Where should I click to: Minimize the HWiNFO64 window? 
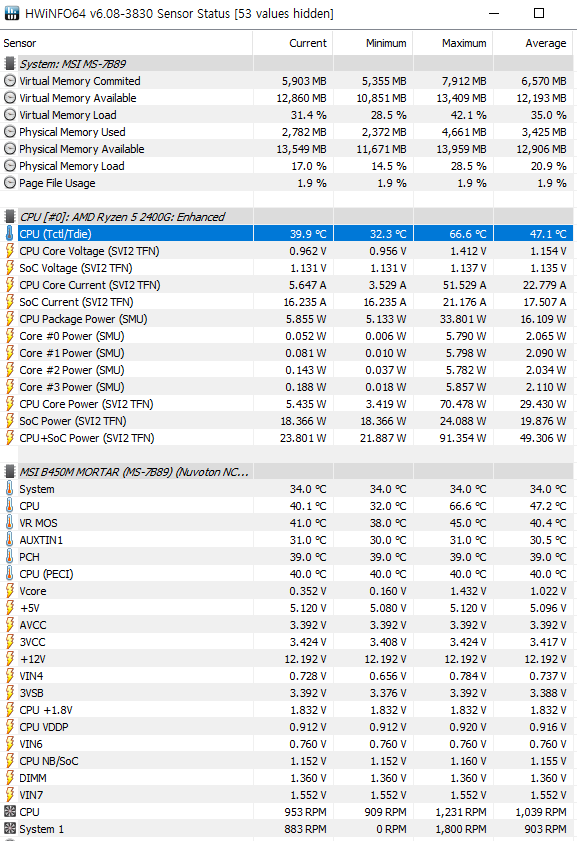coord(494,13)
